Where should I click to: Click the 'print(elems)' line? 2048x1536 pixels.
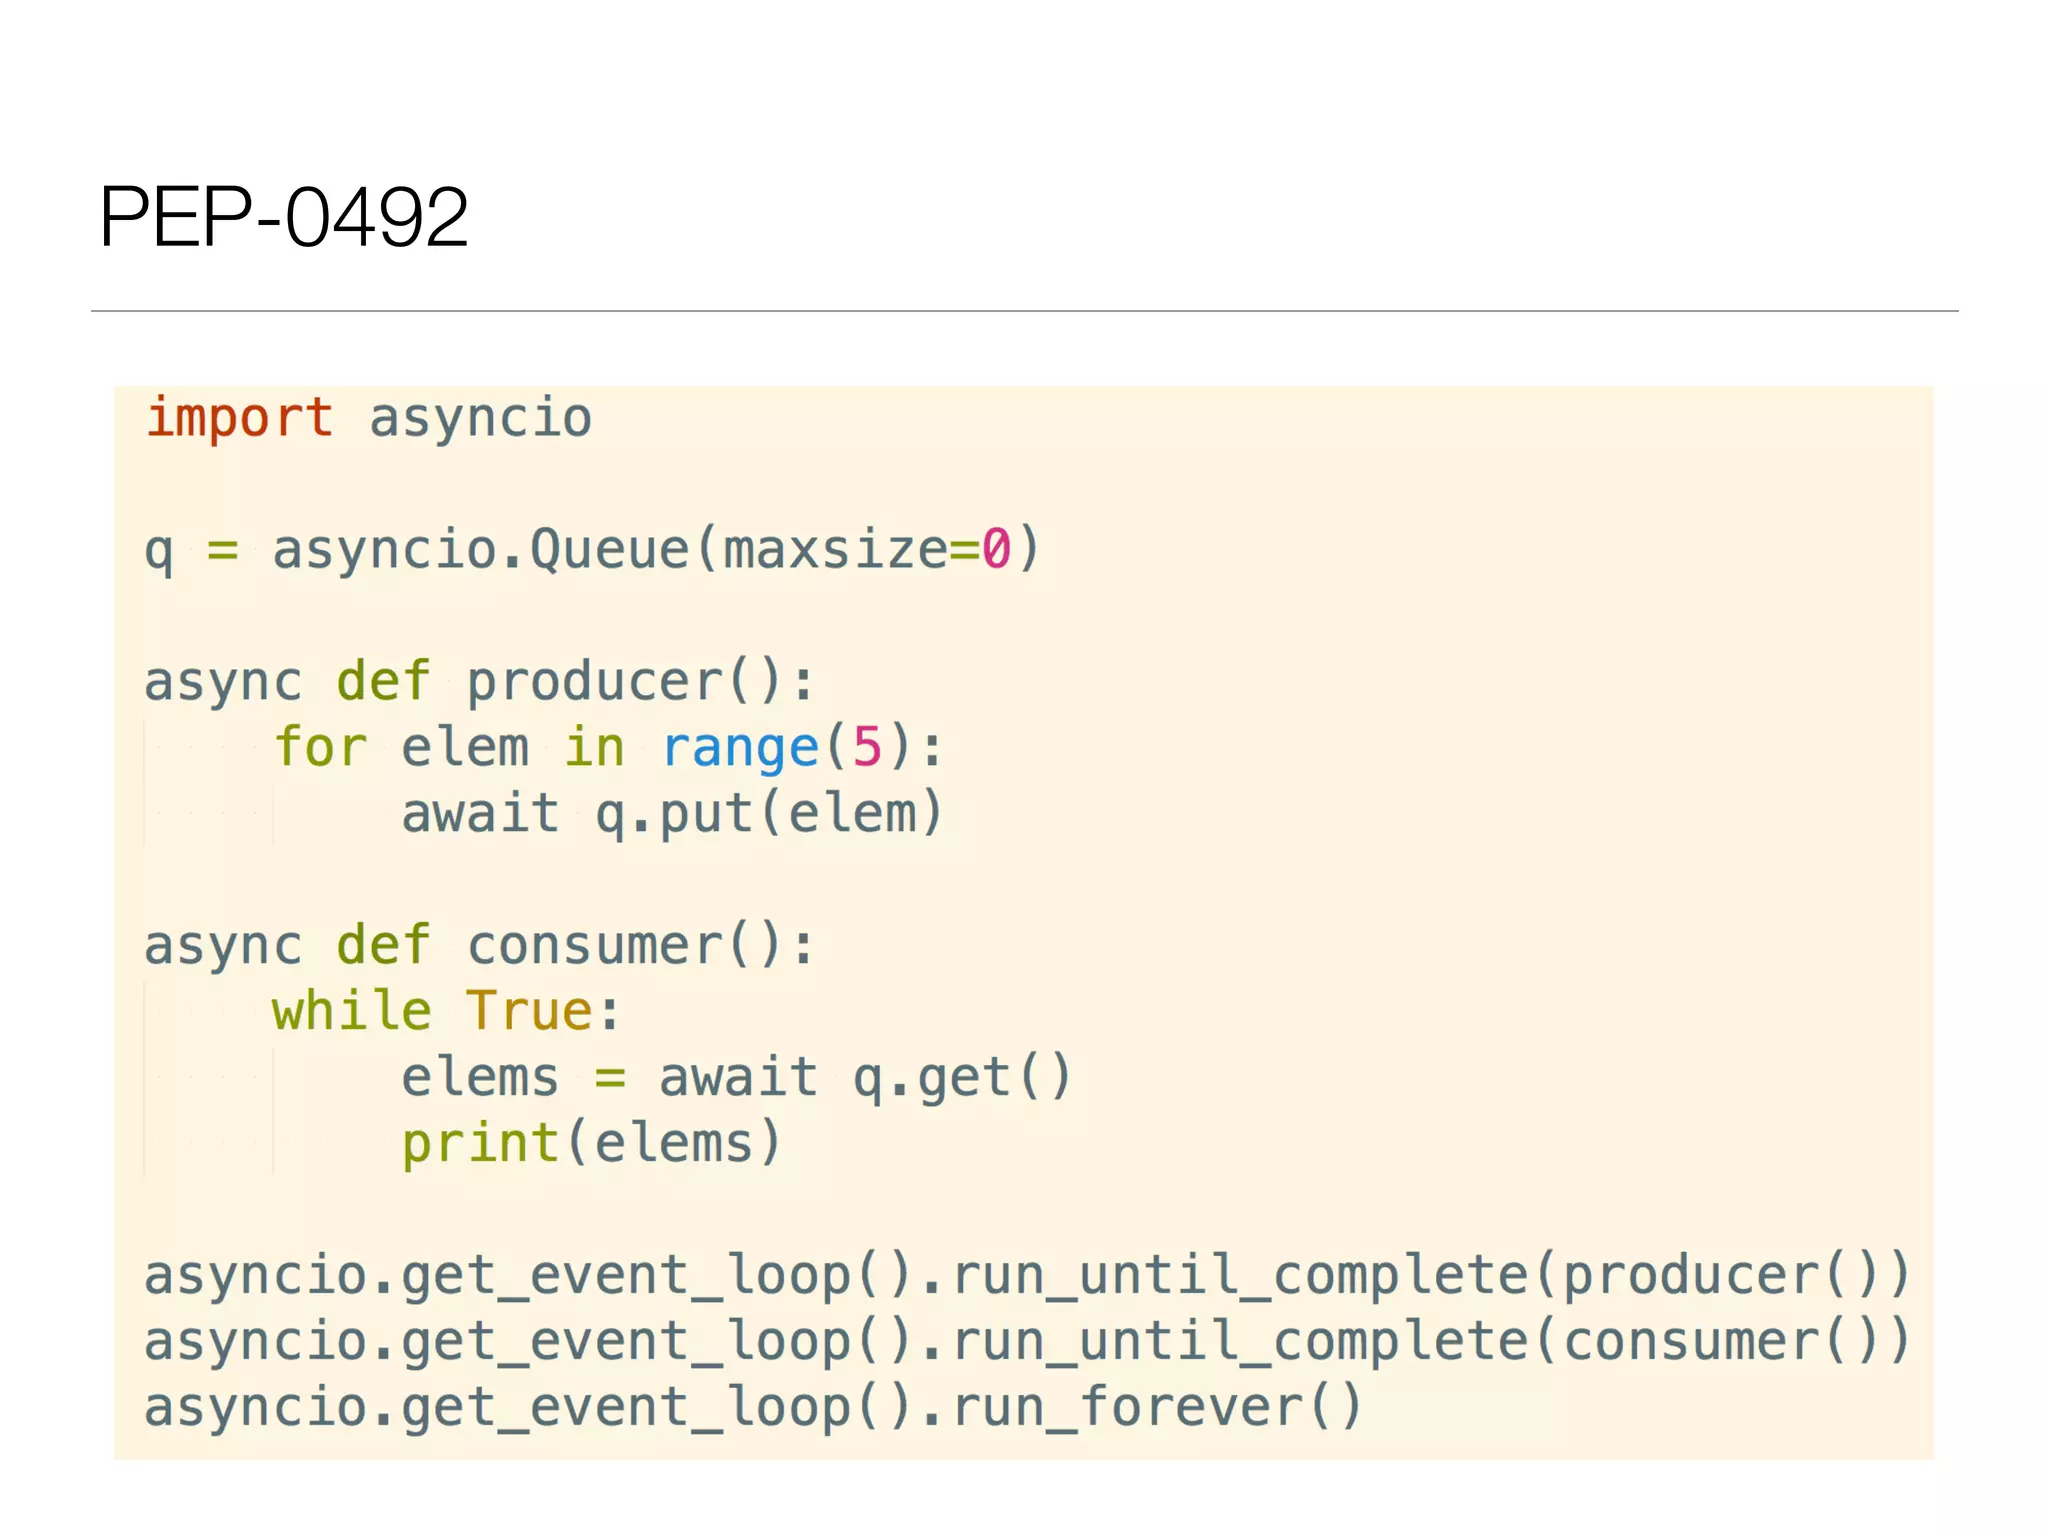[591, 1144]
